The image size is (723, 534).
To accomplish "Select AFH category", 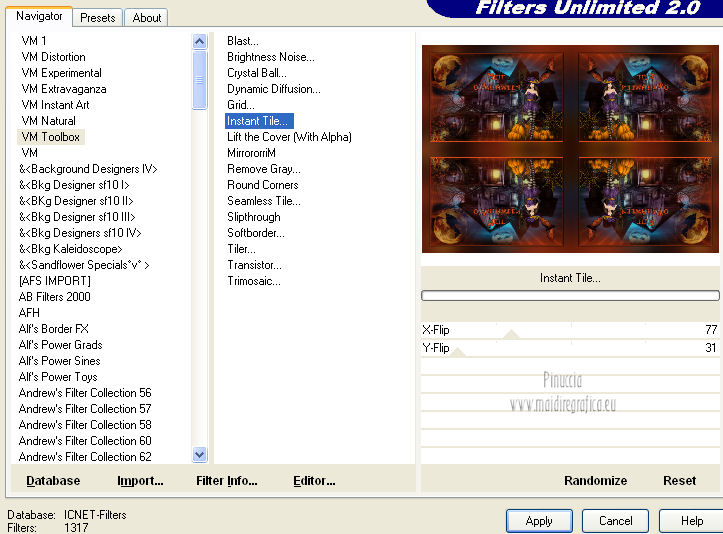I will click(29, 313).
